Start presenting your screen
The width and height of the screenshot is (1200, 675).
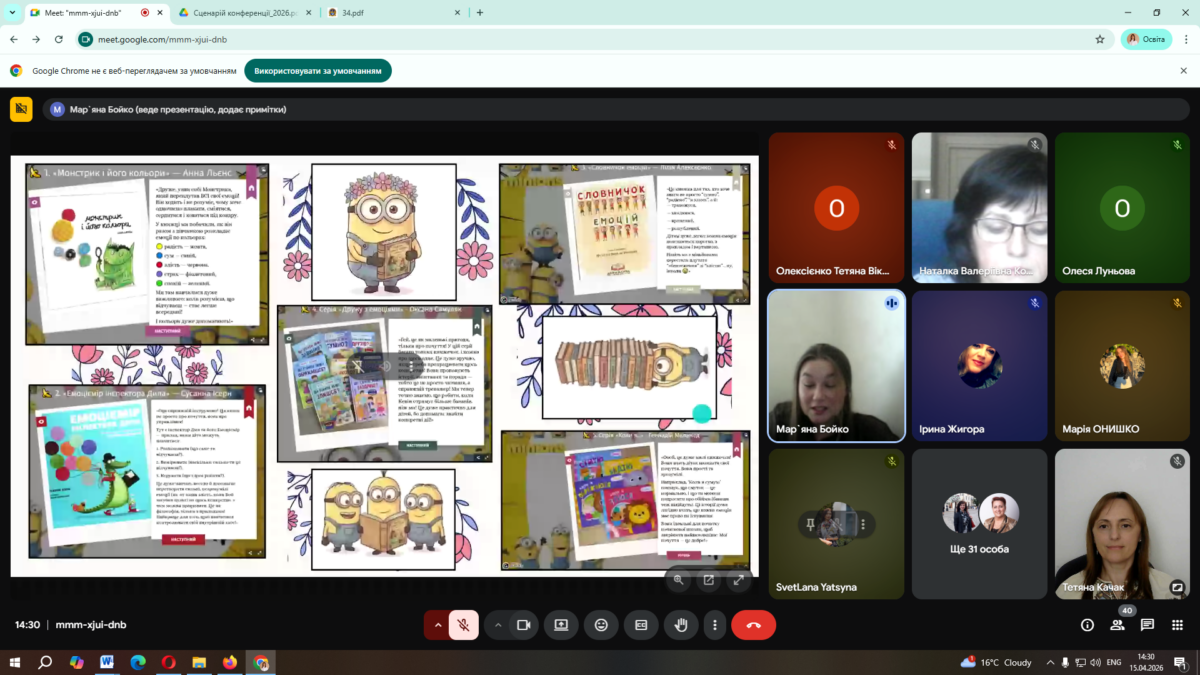tap(561, 625)
